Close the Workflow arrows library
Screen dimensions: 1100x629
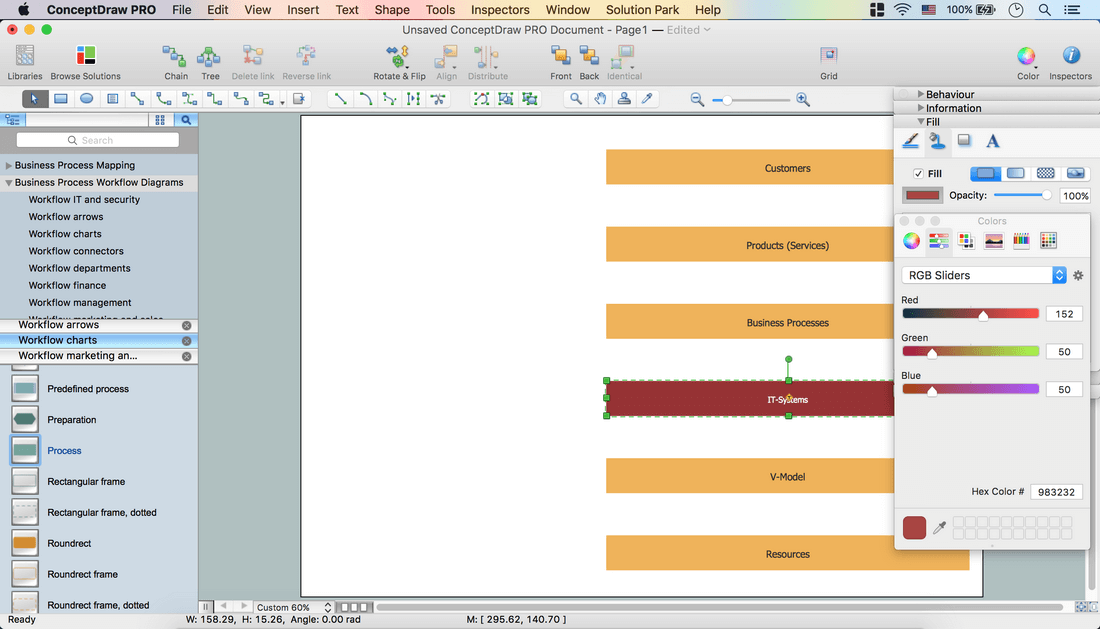pyautogui.click(x=187, y=325)
